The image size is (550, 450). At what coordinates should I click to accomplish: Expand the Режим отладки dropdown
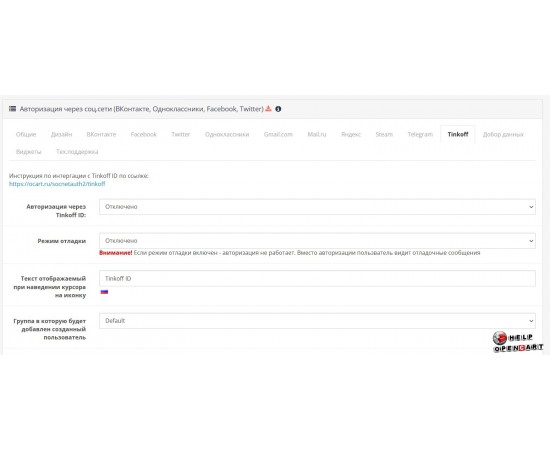coord(317,241)
